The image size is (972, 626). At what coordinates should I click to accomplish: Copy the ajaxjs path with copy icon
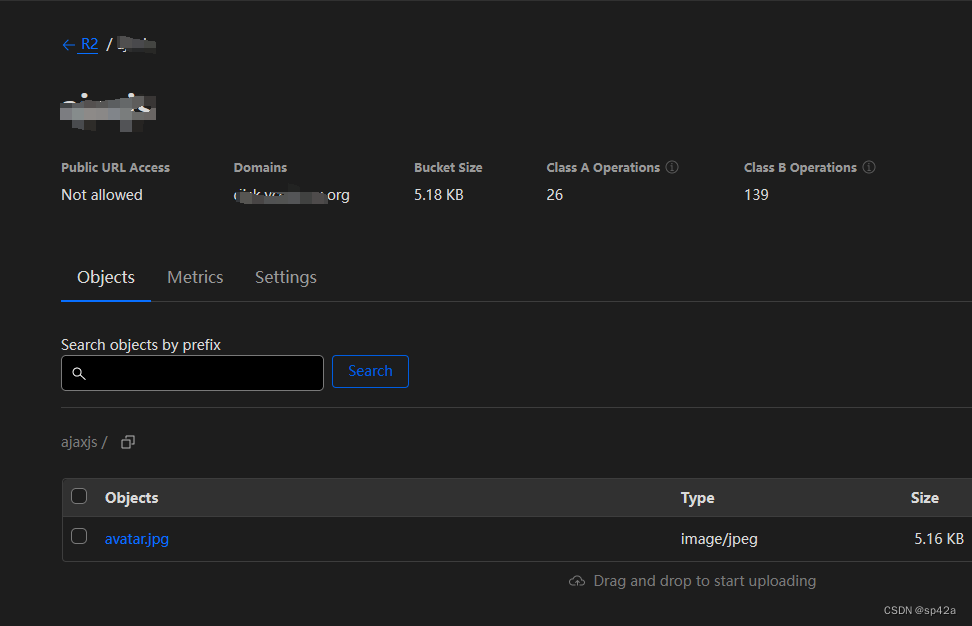128,442
